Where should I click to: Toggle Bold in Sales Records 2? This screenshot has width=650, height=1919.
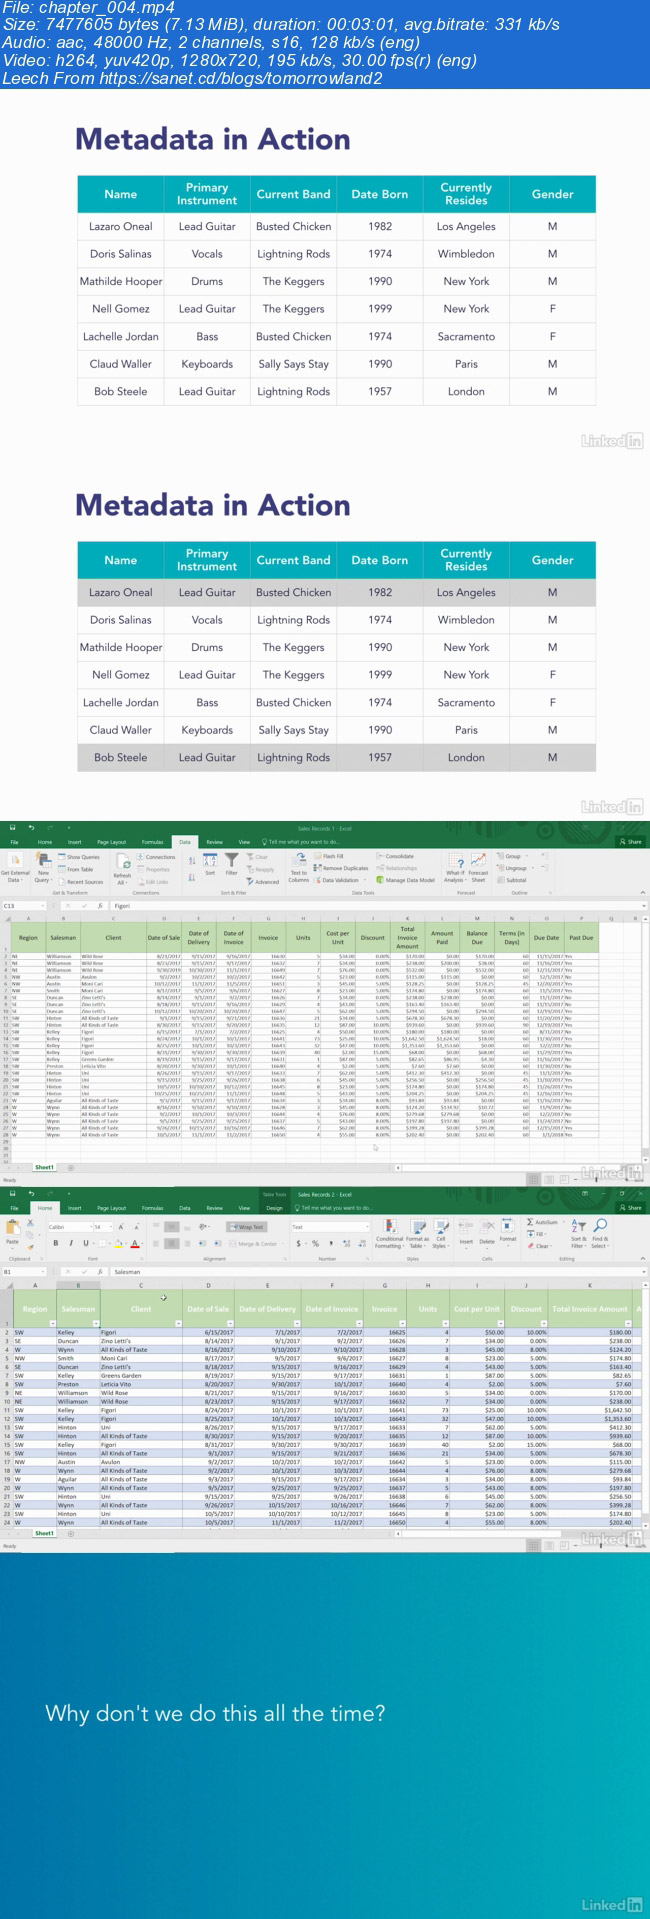[56, 1243]
